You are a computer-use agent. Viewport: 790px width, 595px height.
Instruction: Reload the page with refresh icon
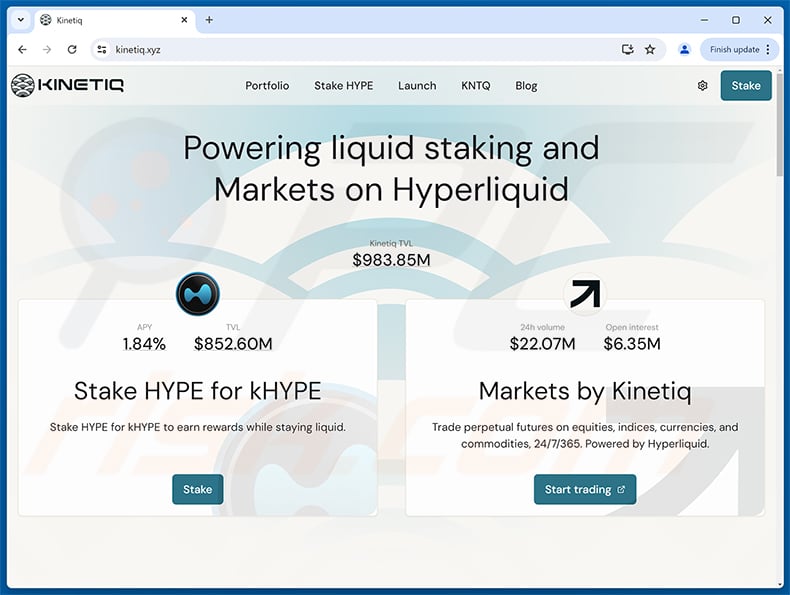(x=72, y=49)
